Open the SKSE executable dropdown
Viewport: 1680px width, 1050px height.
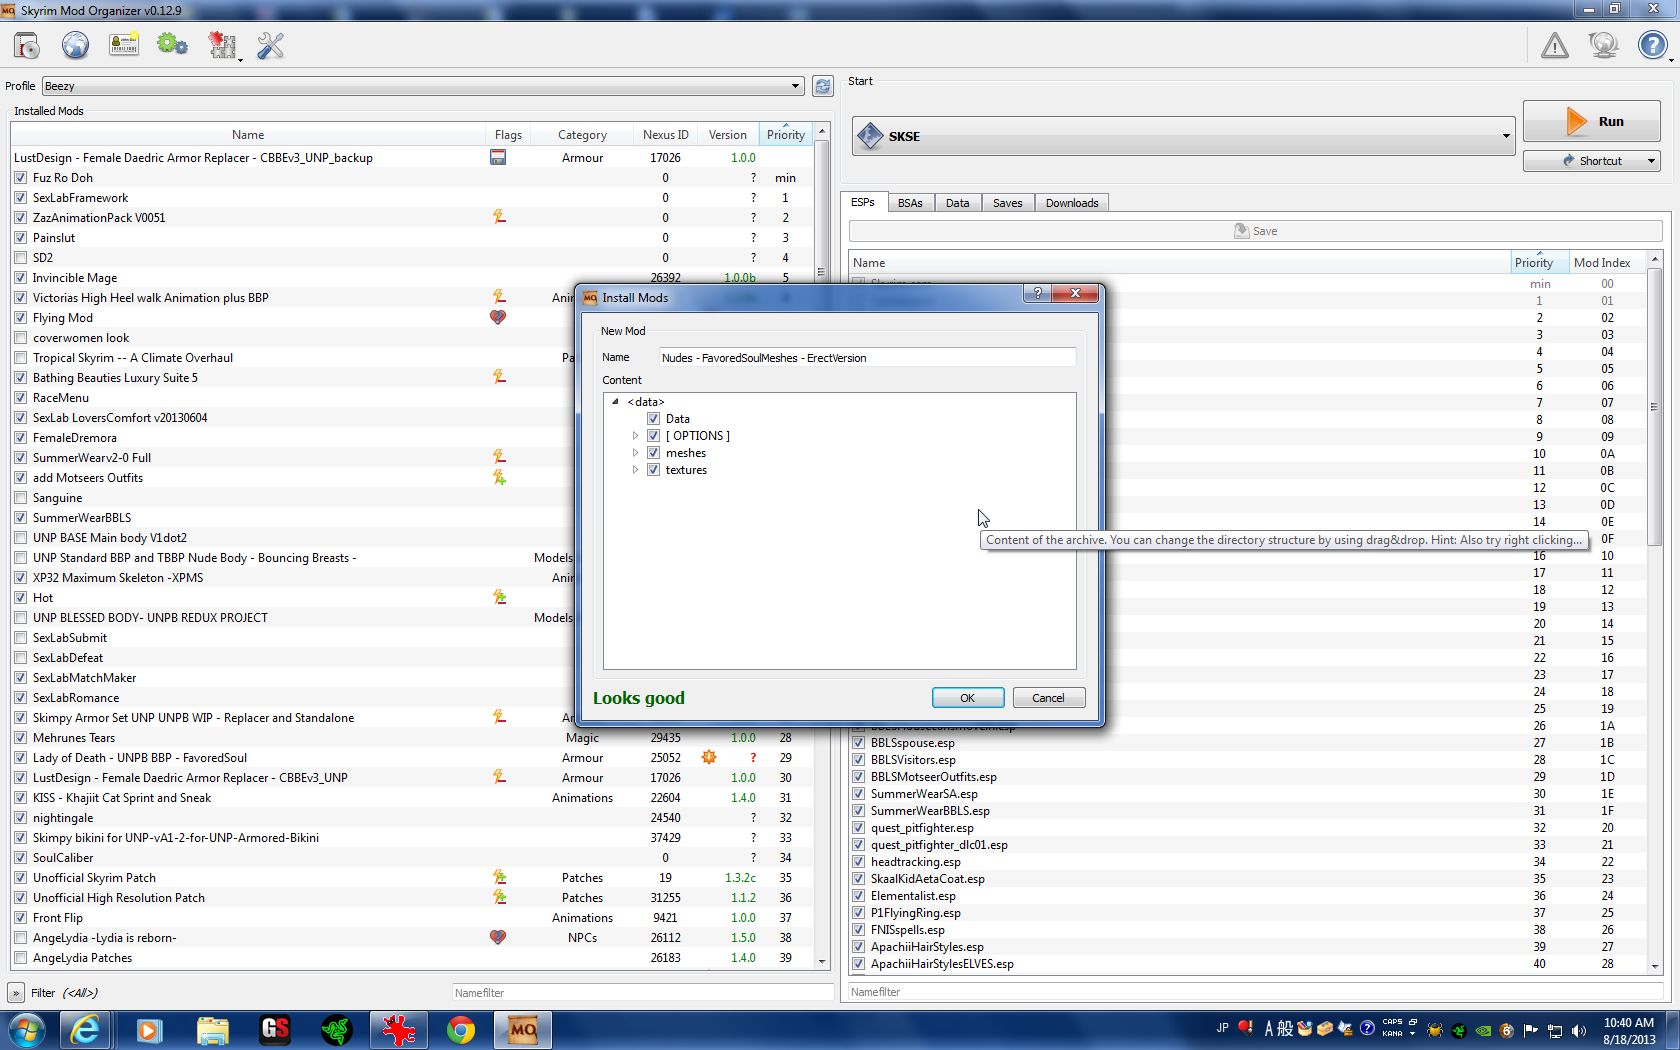coord(1505,136)
